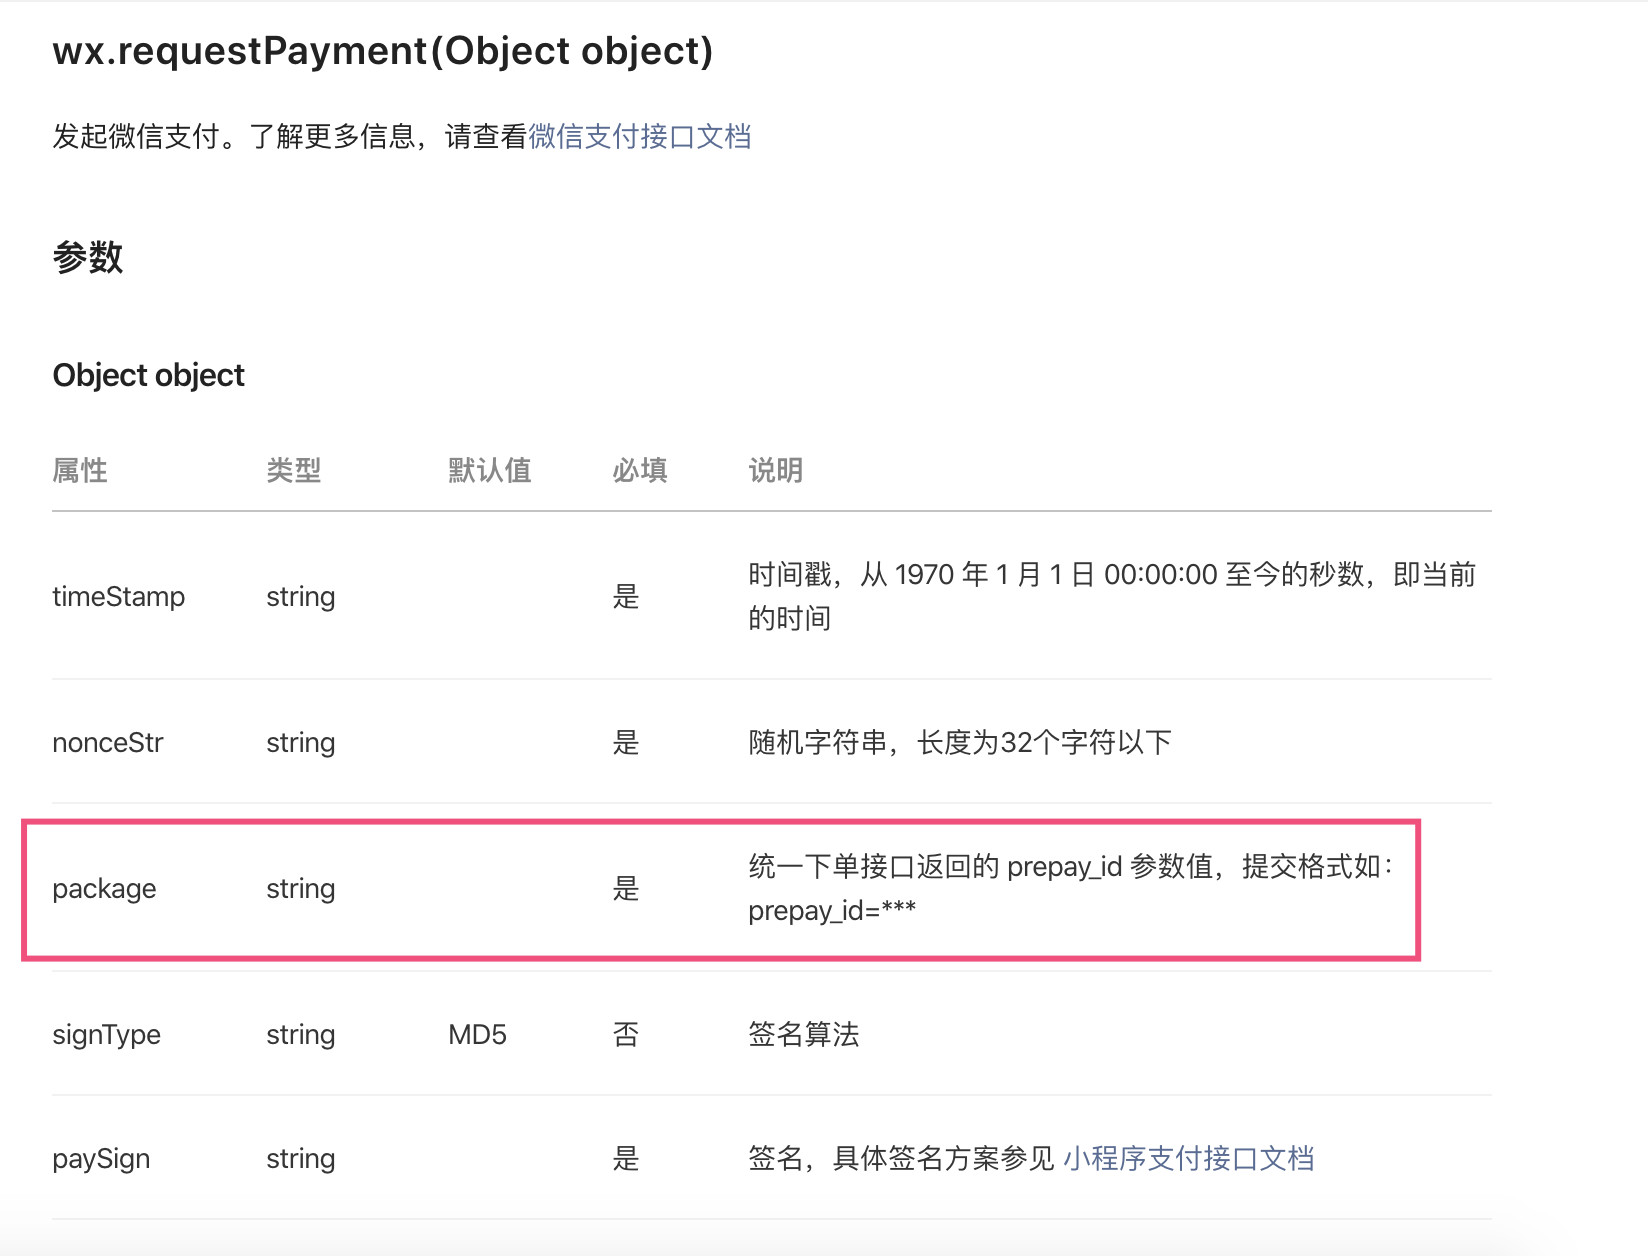Click 否 in the signType row
The height and width of the screenshot is (1256, 1648).
click(x=626, y=1034)
